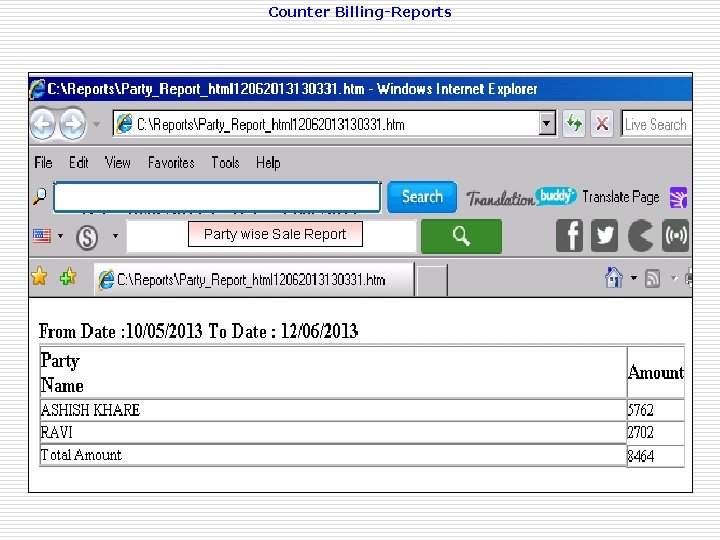Click the purple icon after Translate Page
The width and height of the screenshot is (720, 540).
678,197
